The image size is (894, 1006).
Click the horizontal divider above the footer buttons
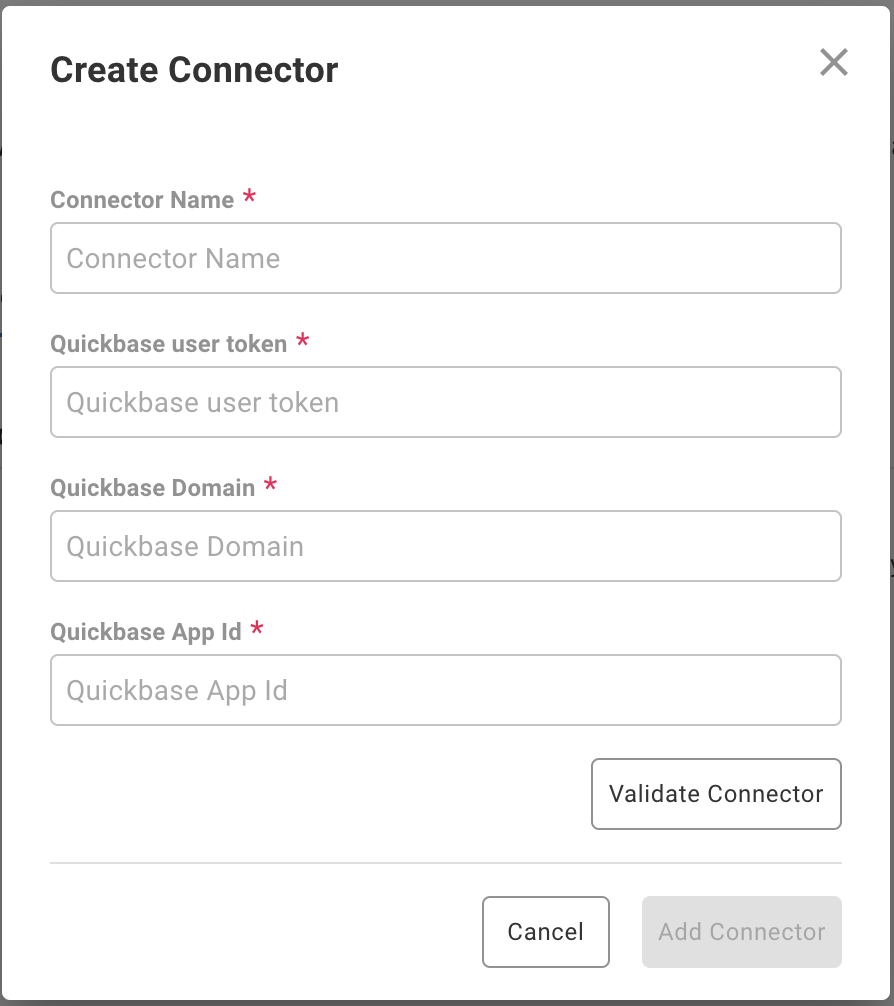tap(445, 862)
